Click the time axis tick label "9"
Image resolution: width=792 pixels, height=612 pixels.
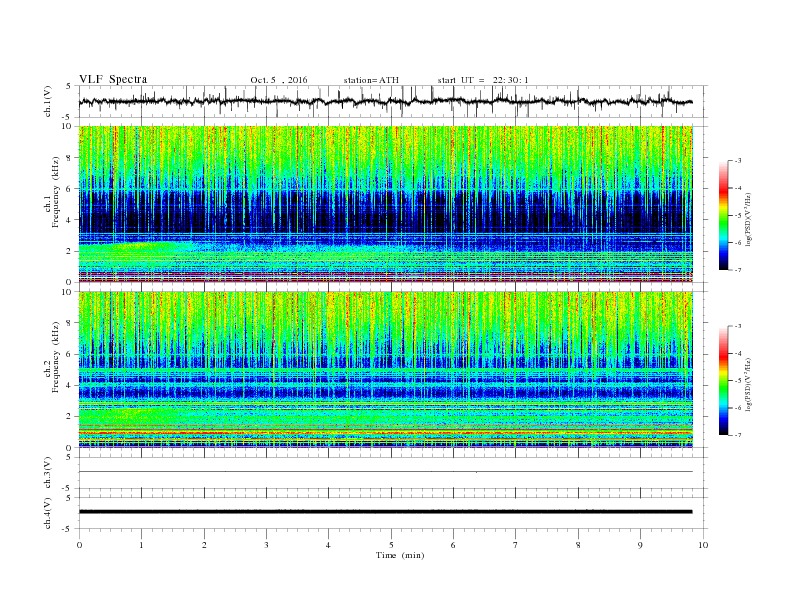tap(640, 545)
